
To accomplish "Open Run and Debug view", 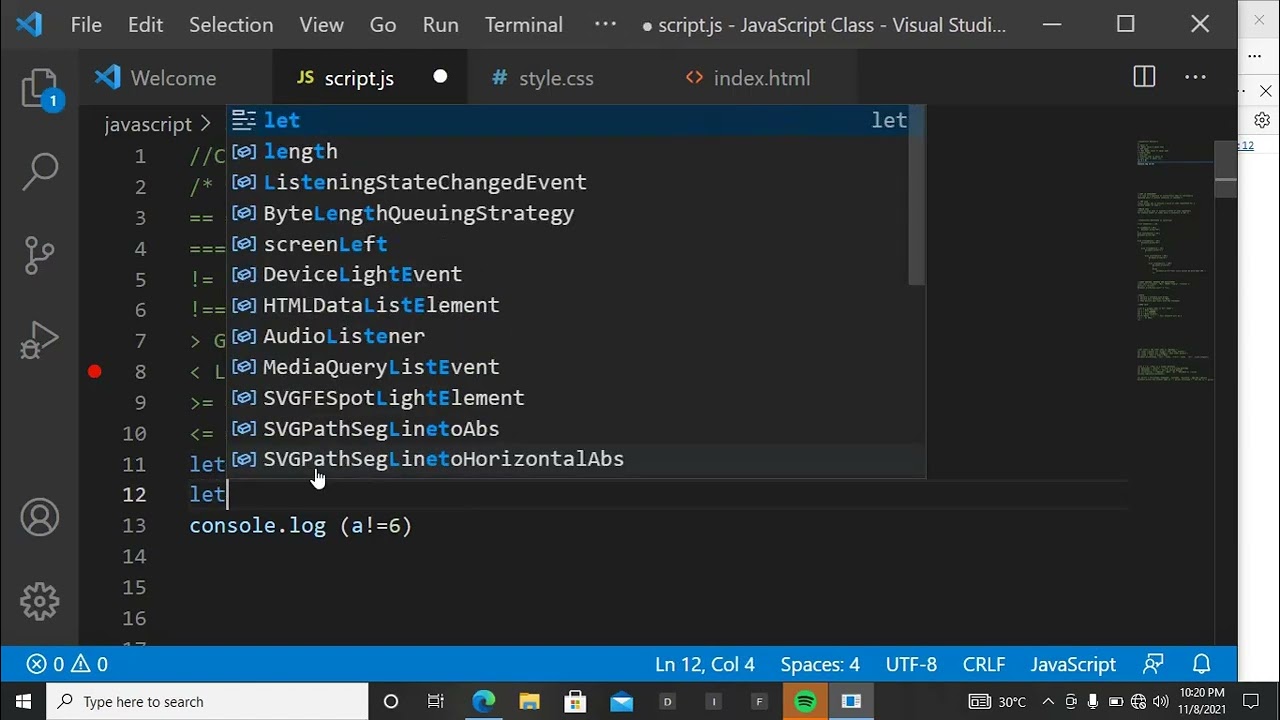I will click(x=40, y=341).
